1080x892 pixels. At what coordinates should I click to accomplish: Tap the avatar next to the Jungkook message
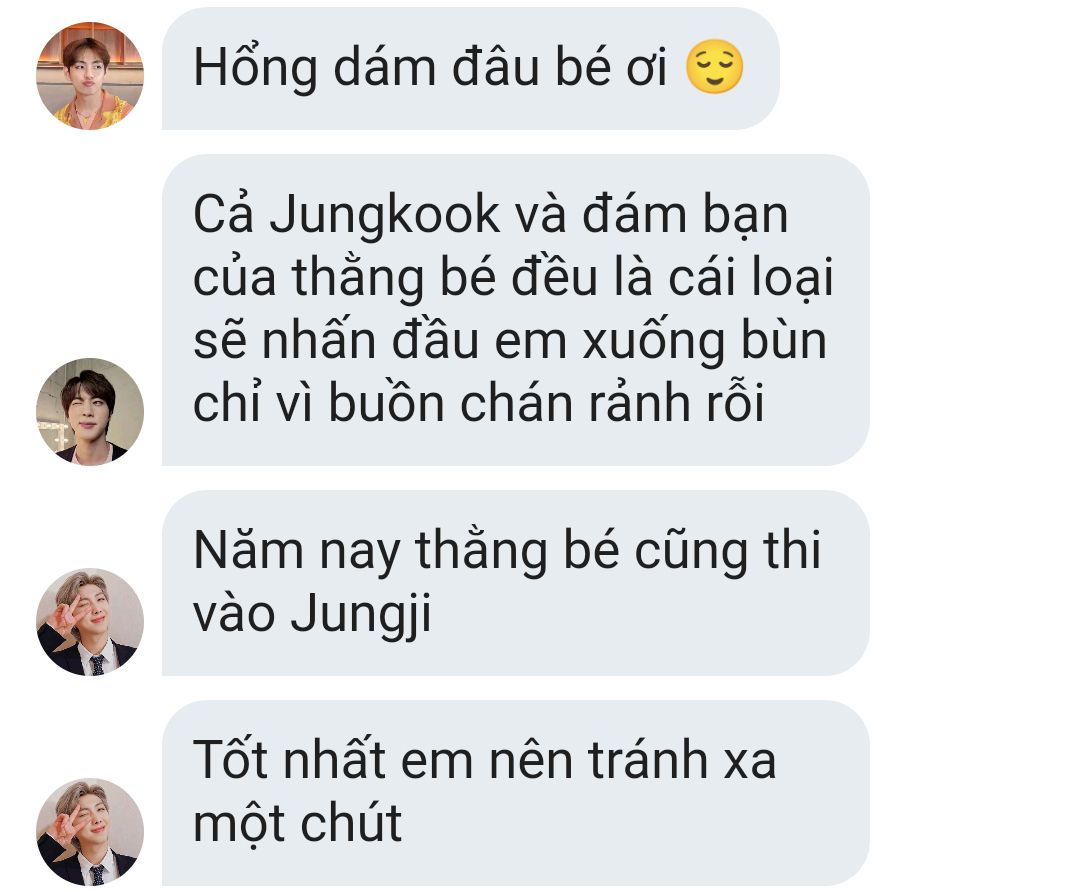click(90, 411)
